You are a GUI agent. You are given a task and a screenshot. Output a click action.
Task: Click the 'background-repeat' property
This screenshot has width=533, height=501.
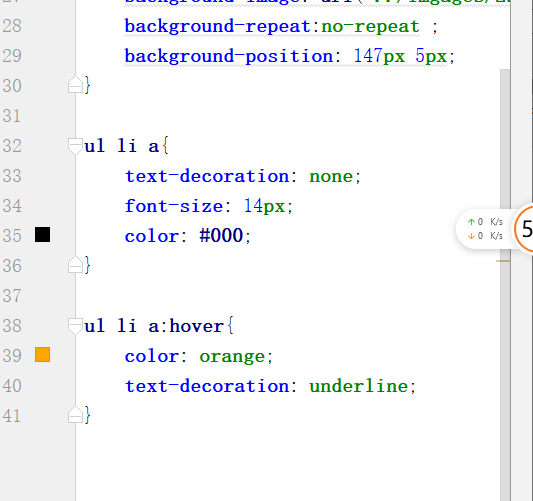pos(218,27)
